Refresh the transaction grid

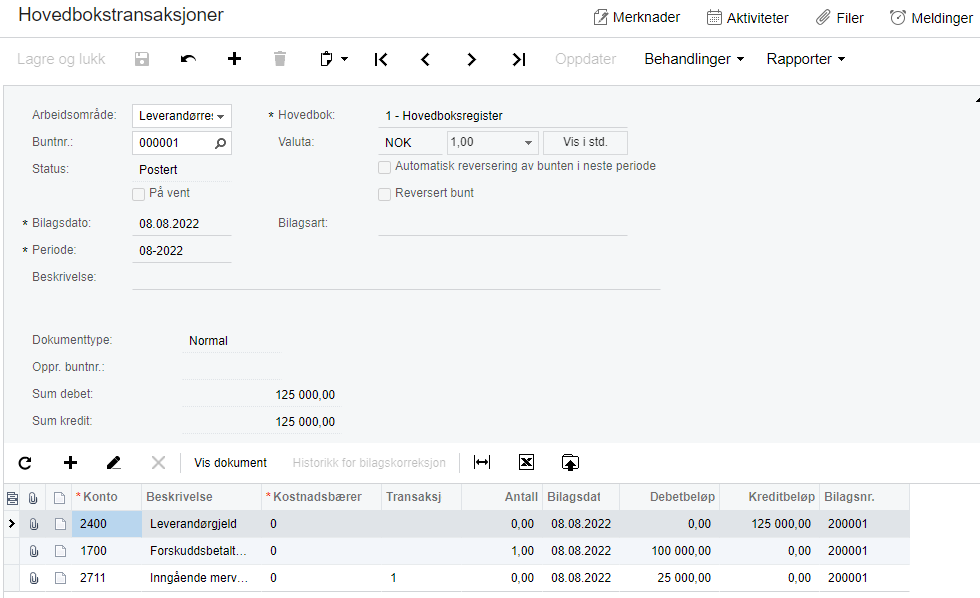(x=25, y=463)
